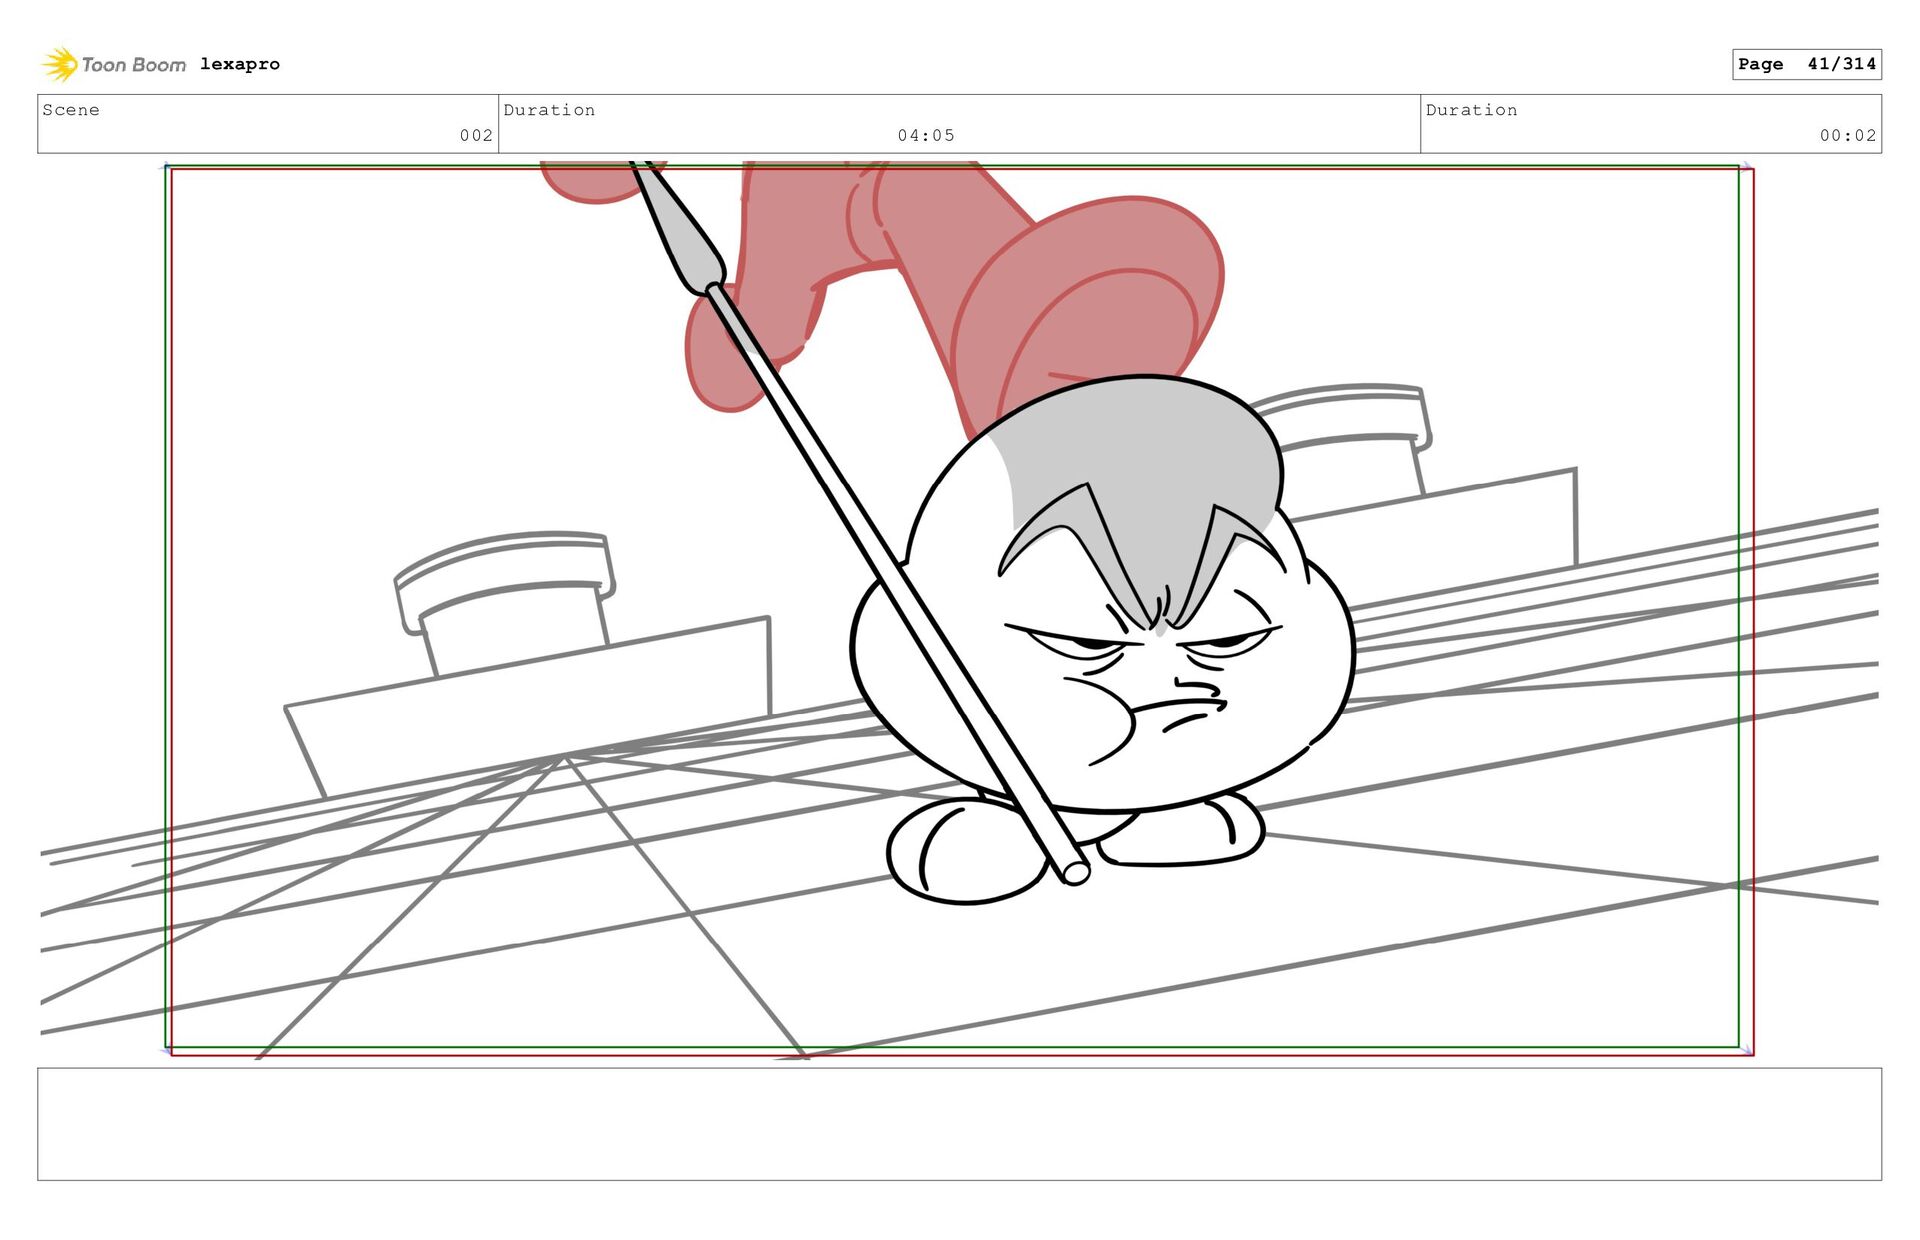Select the duration value '04:05'

point(926,135)
